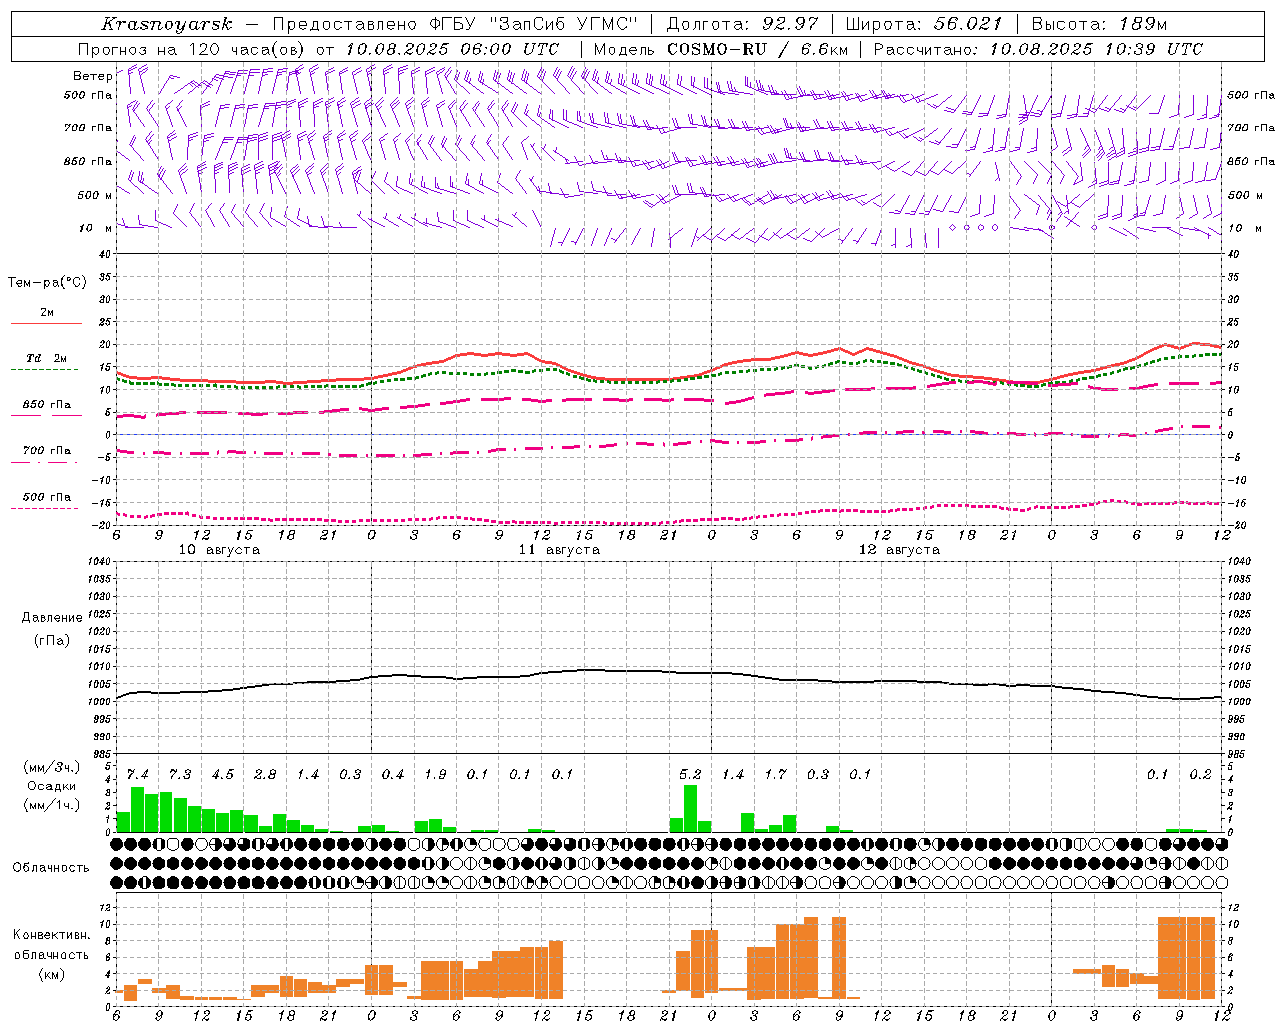Click the Широта: 56.021 header field
The width and height of the screenshot is (1280, 1024).
point(924,24)
